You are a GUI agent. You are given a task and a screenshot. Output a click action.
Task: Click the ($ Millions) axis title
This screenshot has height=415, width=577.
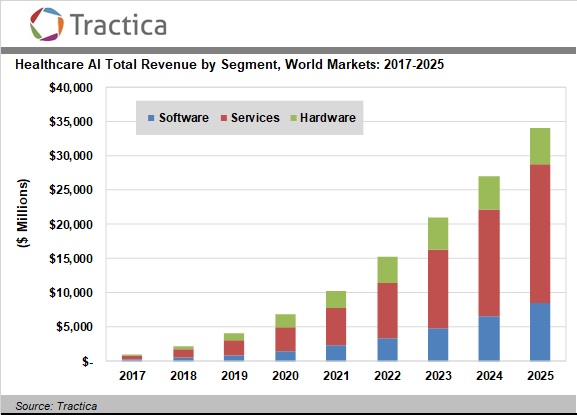tap(23, 213)
